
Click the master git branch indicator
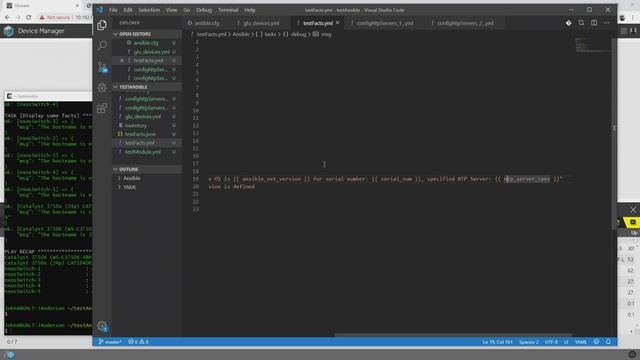(x=110, y=342)
